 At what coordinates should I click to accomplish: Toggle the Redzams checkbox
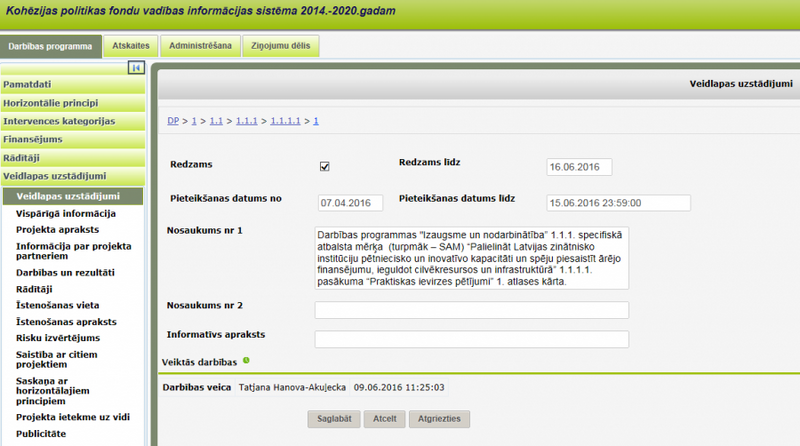click(324, 166)
